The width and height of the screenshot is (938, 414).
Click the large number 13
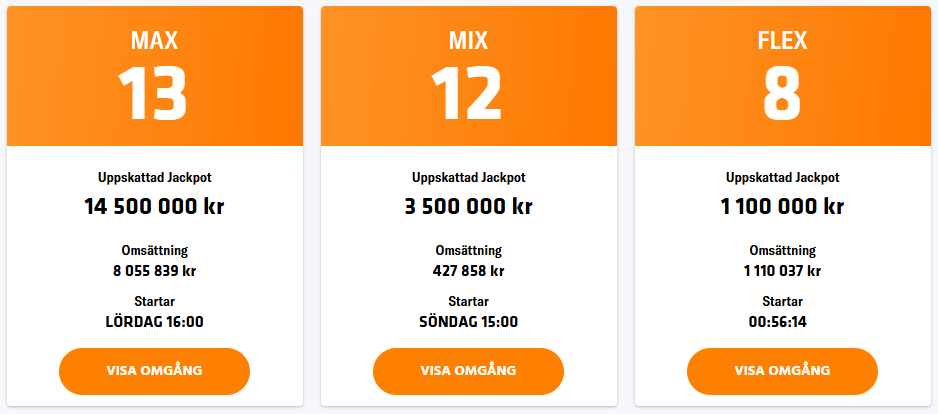tap(154, 94)
